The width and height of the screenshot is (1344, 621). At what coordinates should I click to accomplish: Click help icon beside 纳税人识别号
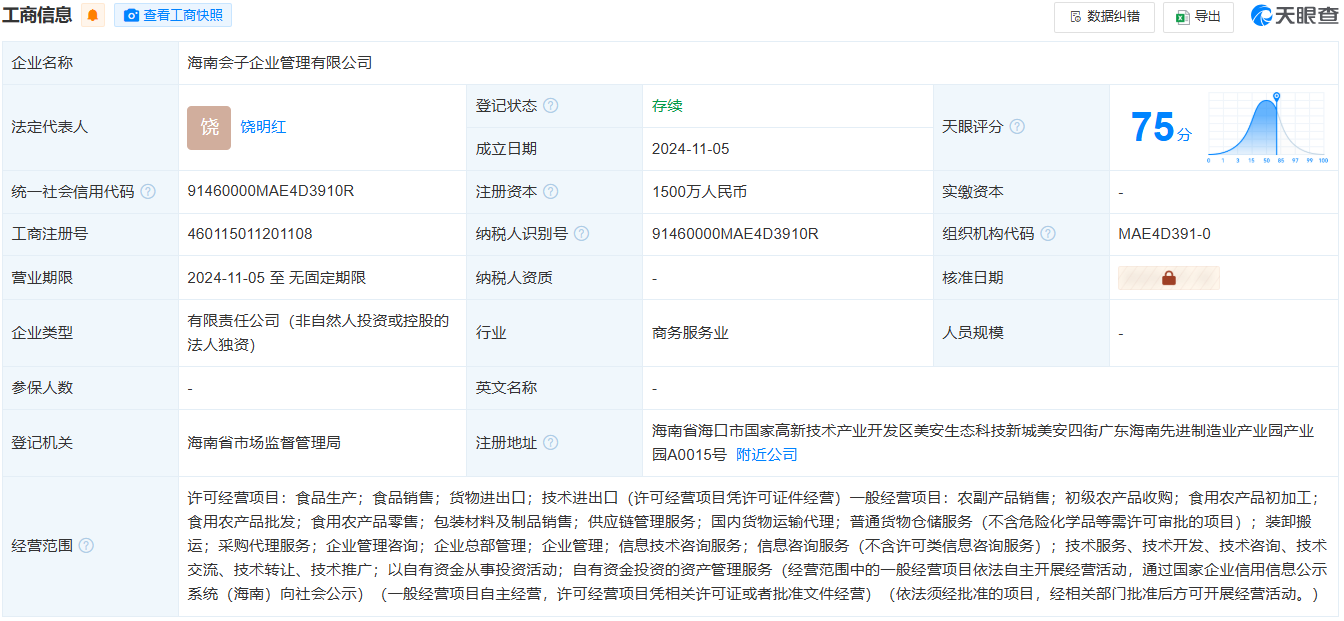tap(581, 234)
